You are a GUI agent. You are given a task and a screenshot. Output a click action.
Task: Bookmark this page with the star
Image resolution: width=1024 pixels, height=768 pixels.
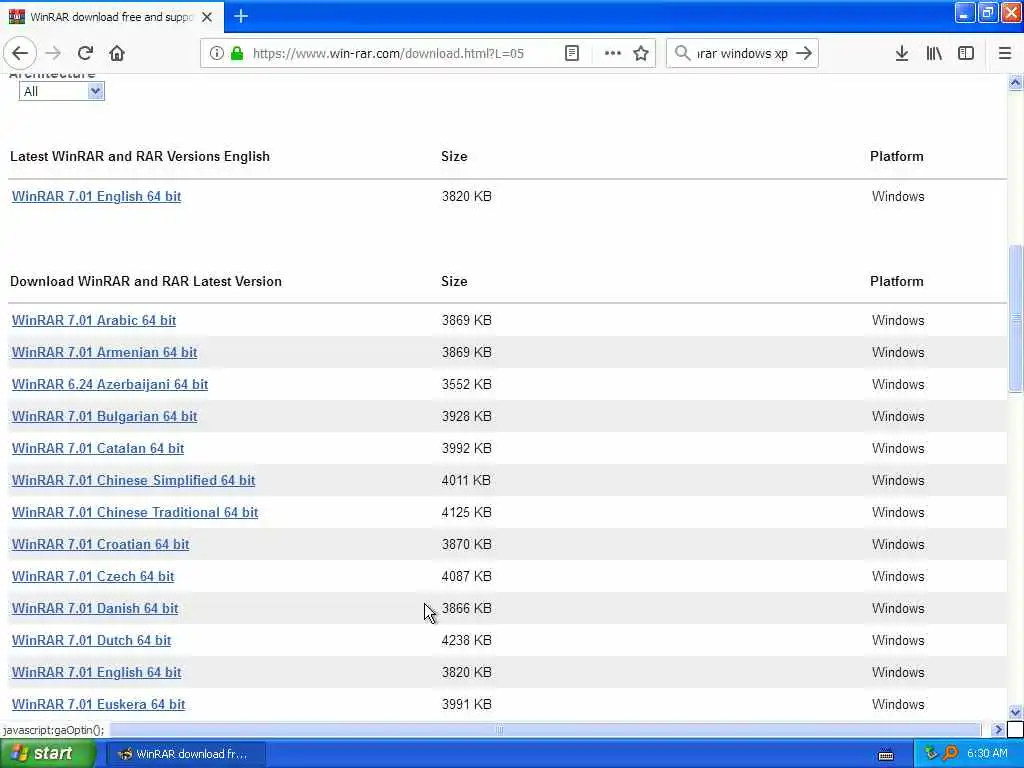coord(641,54)
